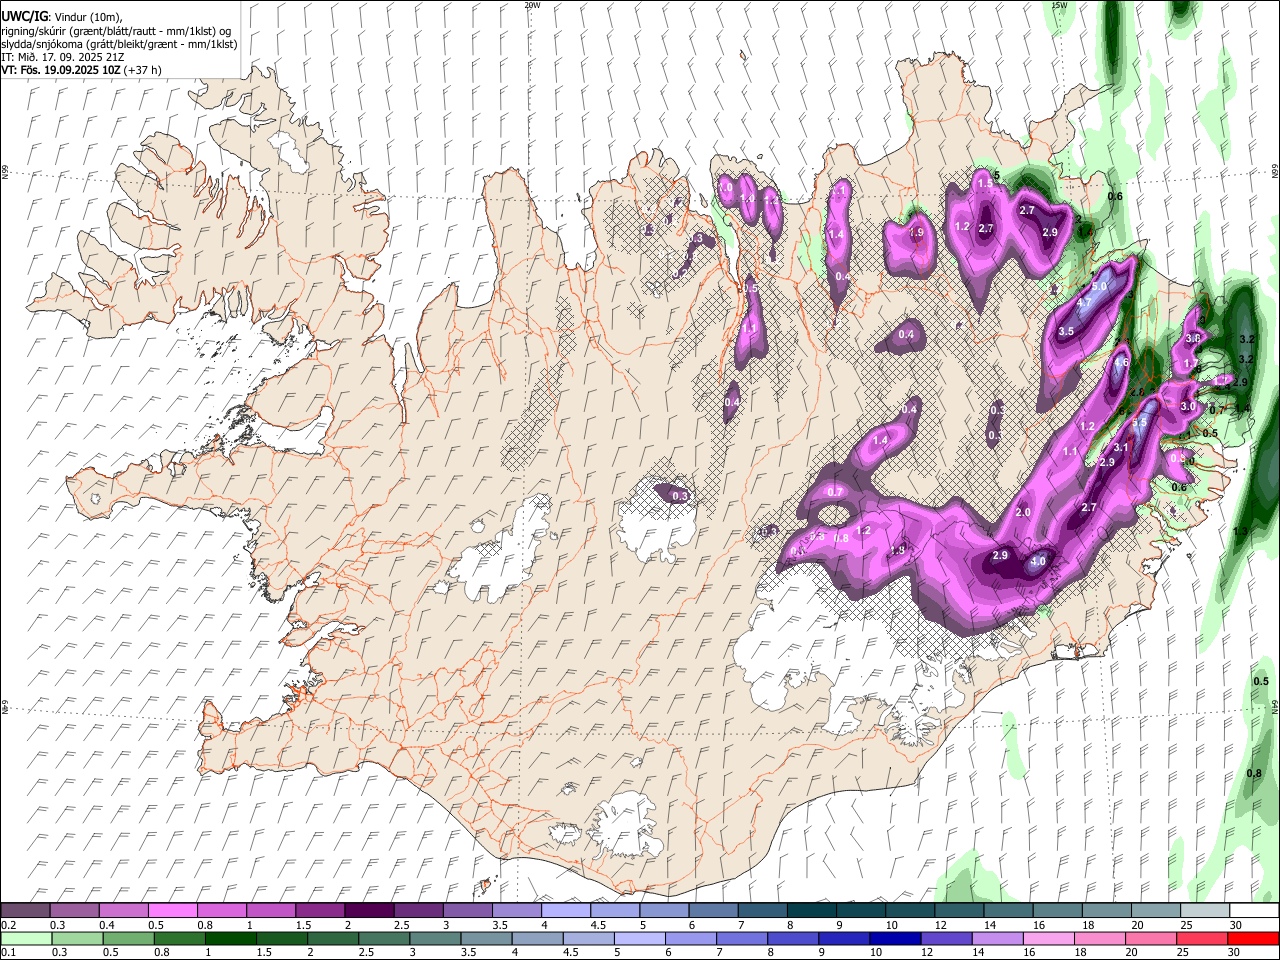Pick the darkest purple 2 mm snow-scale swatch
Screen dimensions: 1280x960
[x=369, y=911]
